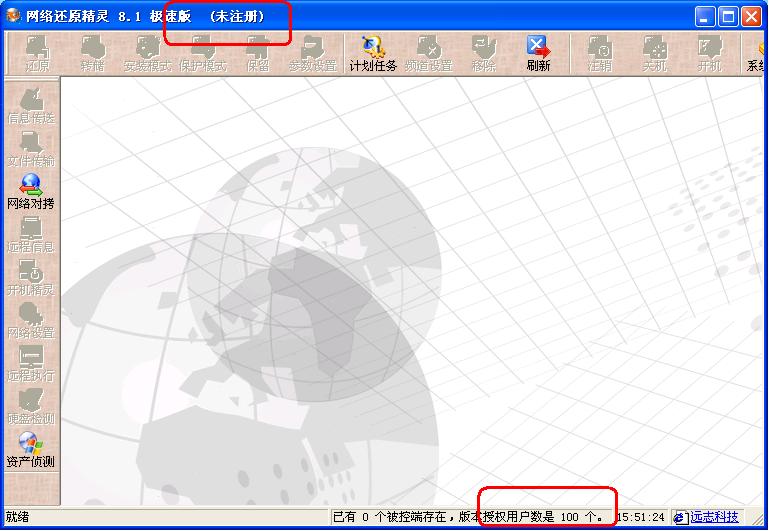Open 开机精灵 (Boot wizard) in sidebar
Image resolution: width=769 pixels, height=531 pixels.
point(31,278)
